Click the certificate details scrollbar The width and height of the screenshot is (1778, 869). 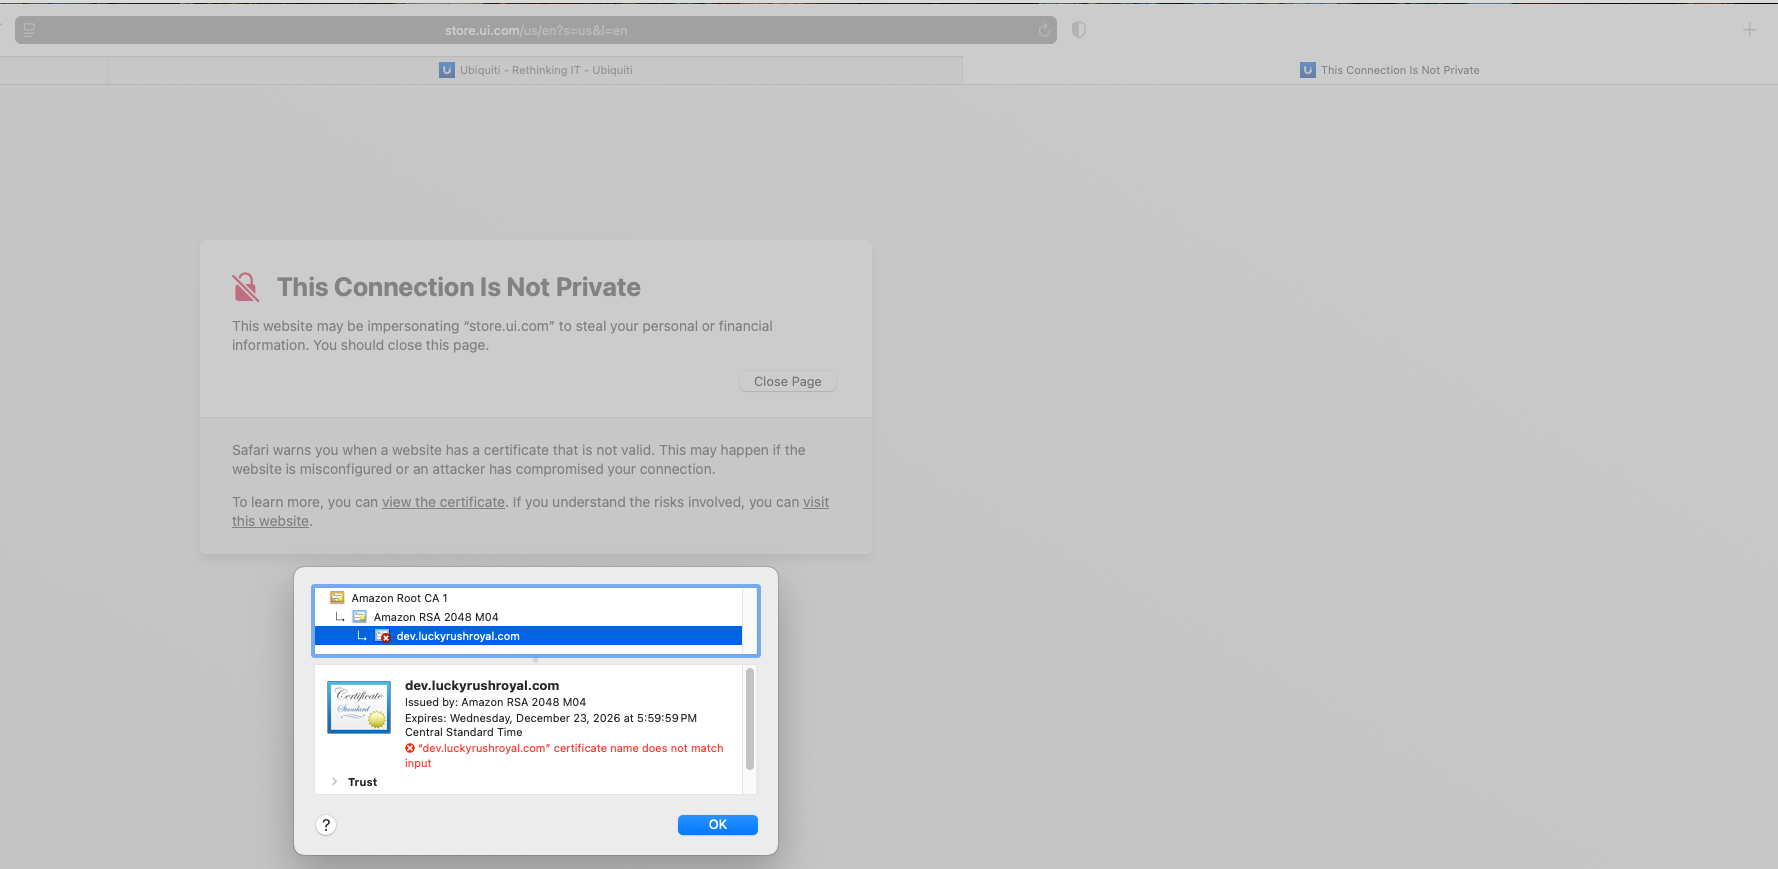point(750,720)
